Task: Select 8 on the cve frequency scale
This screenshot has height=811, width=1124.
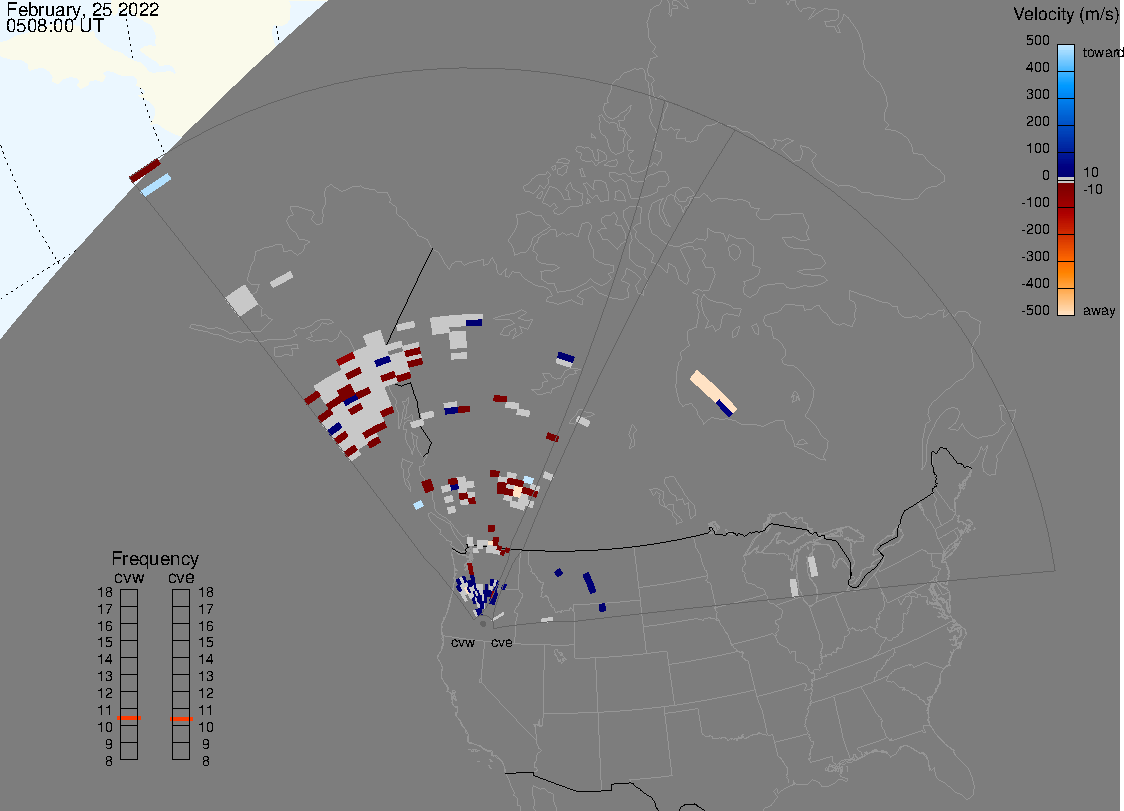Action: tap(206, 761)
